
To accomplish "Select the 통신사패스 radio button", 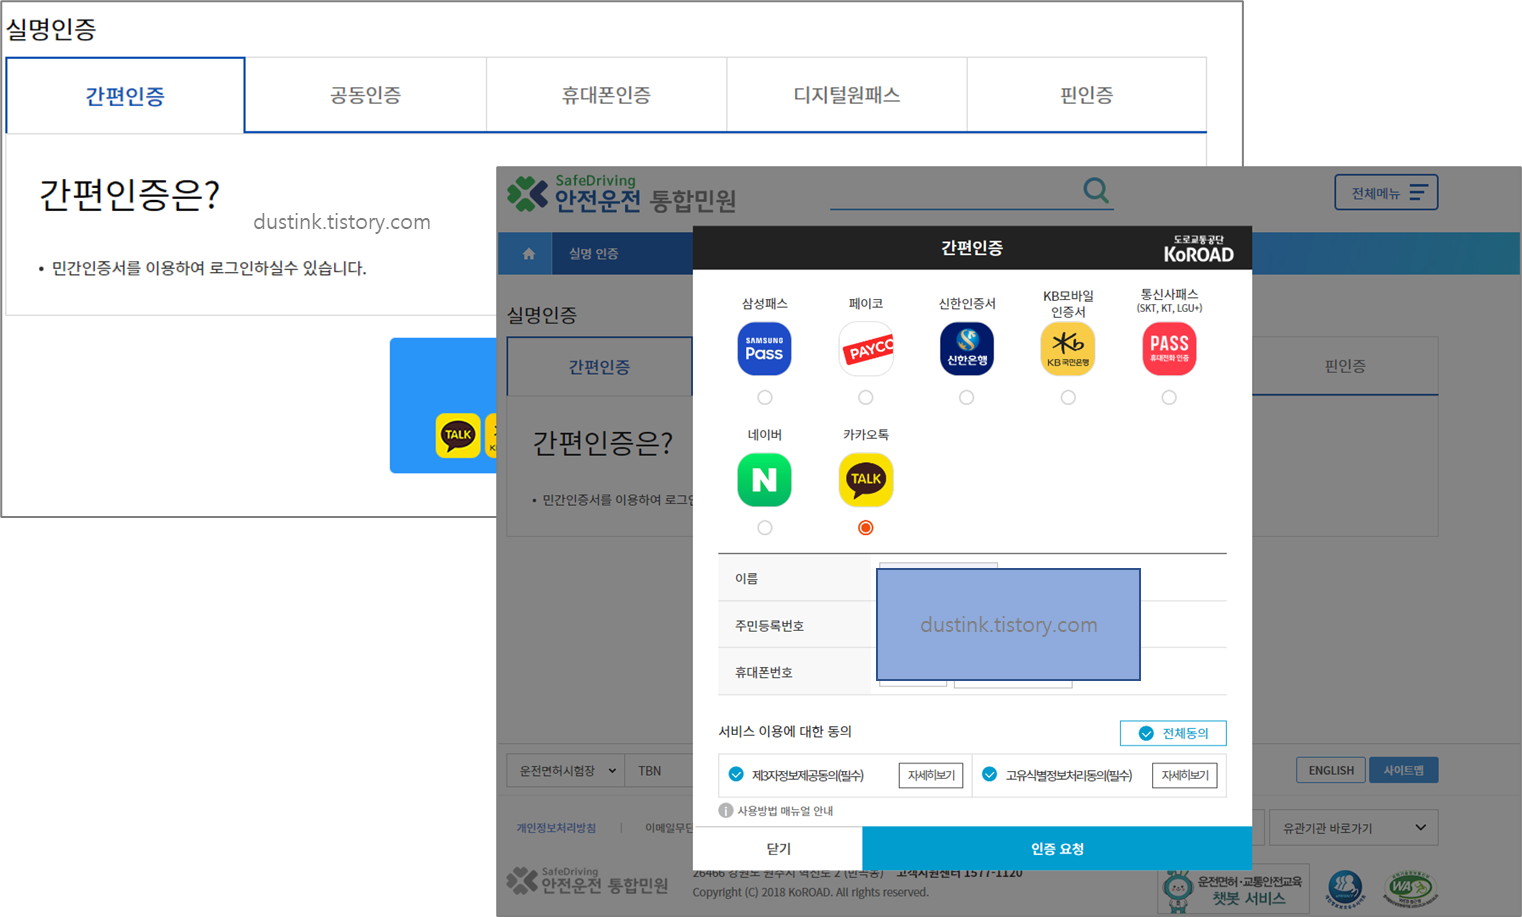I will tap(1169, 397).
